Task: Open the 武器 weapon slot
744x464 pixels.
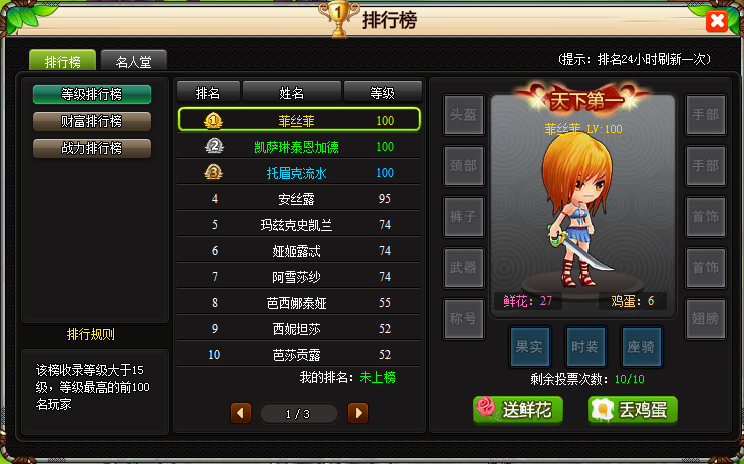Action: click(464, 268)
